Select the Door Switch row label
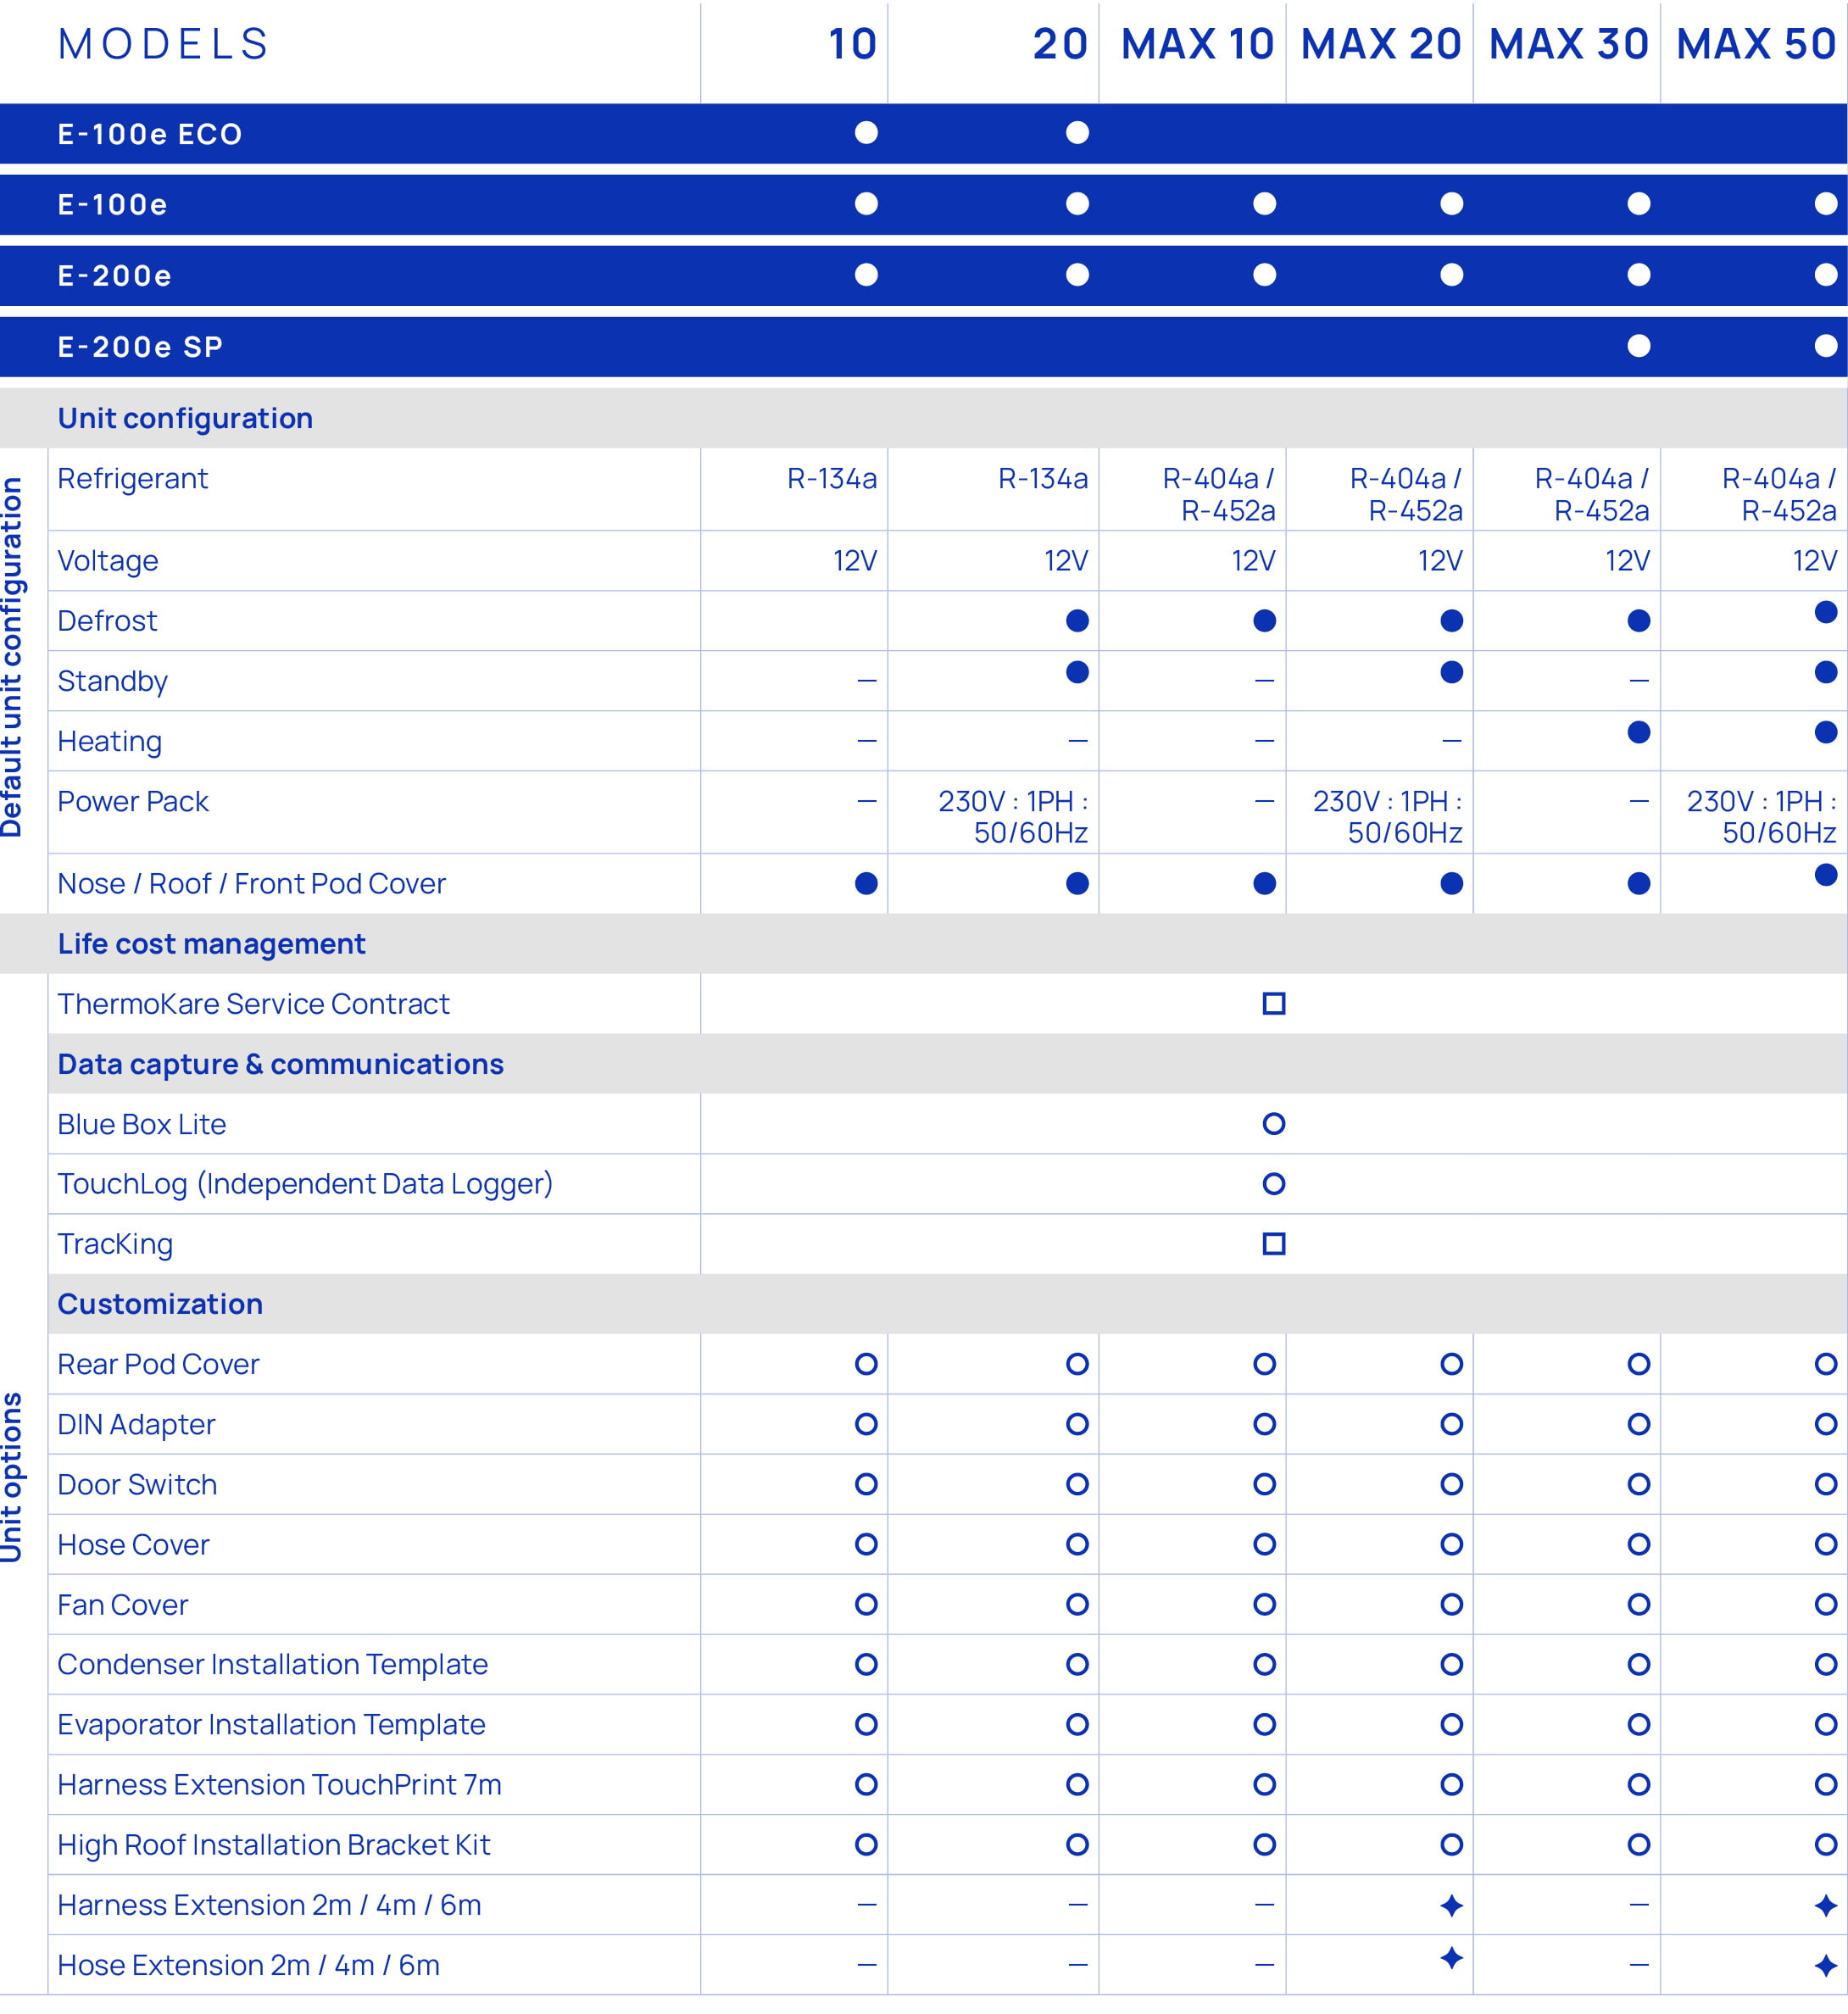 tap(137, 1484)
